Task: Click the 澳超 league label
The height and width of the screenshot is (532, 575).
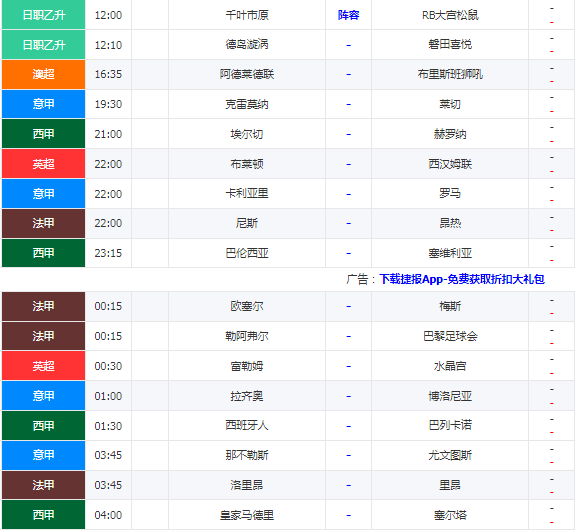Action: click(x=43, y=74)
